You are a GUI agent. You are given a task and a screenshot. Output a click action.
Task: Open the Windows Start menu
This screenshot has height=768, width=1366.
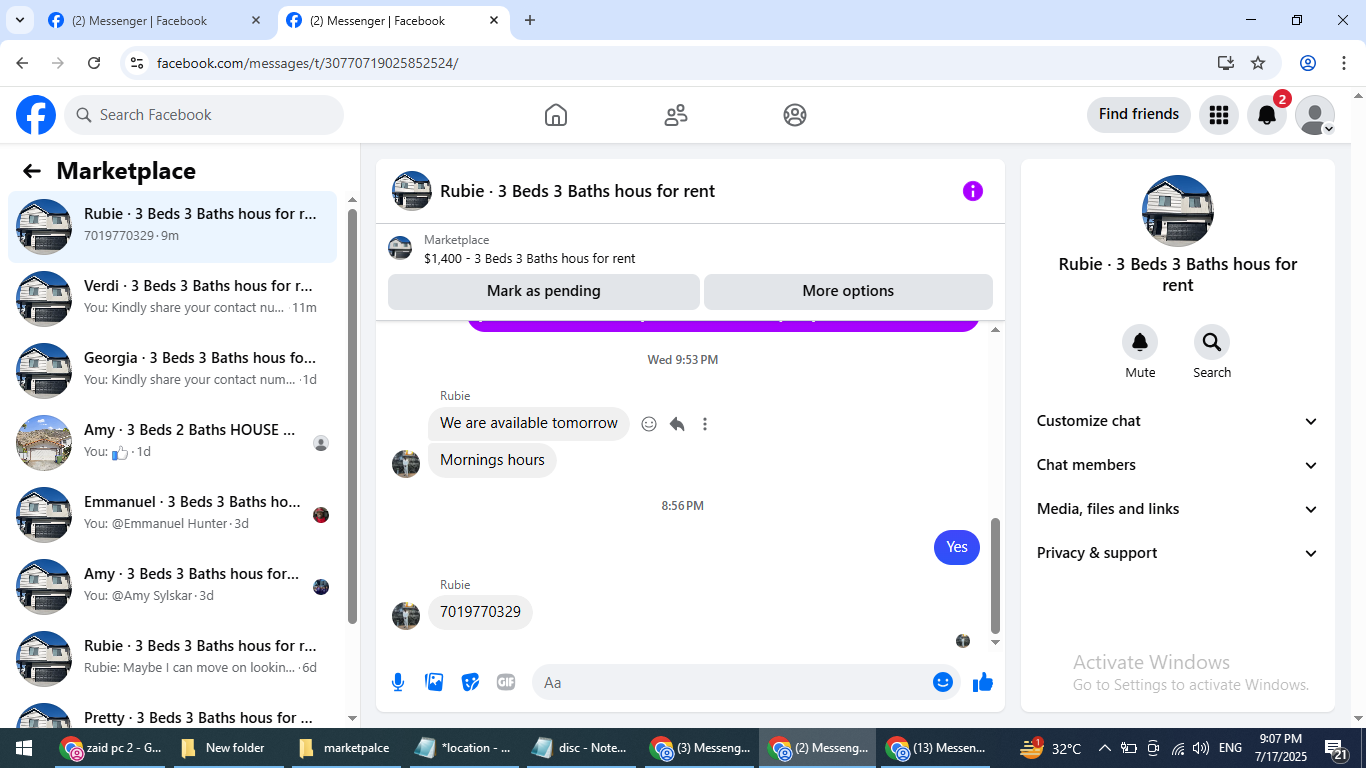[23, 748]
